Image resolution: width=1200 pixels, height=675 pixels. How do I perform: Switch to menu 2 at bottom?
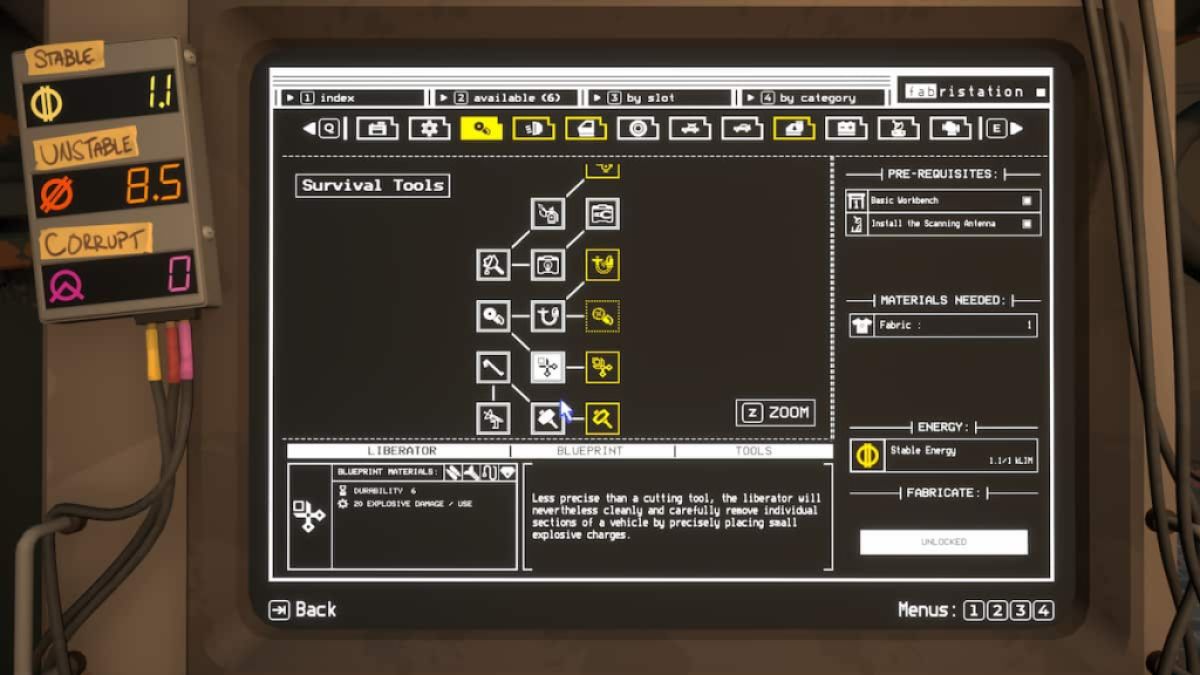(997, 610)
